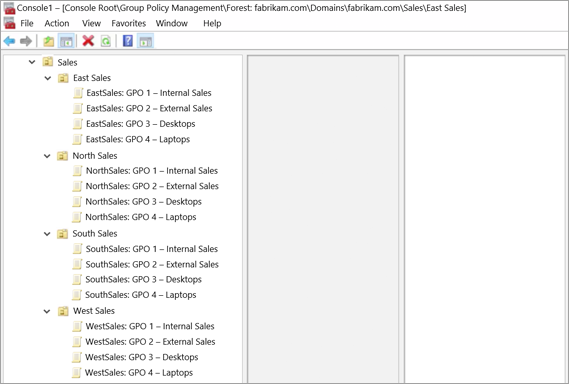This screenshot has height=384, width=569.
Task: Toggle the Show/Hide Action Pane icon
Action: coord(146,41)
